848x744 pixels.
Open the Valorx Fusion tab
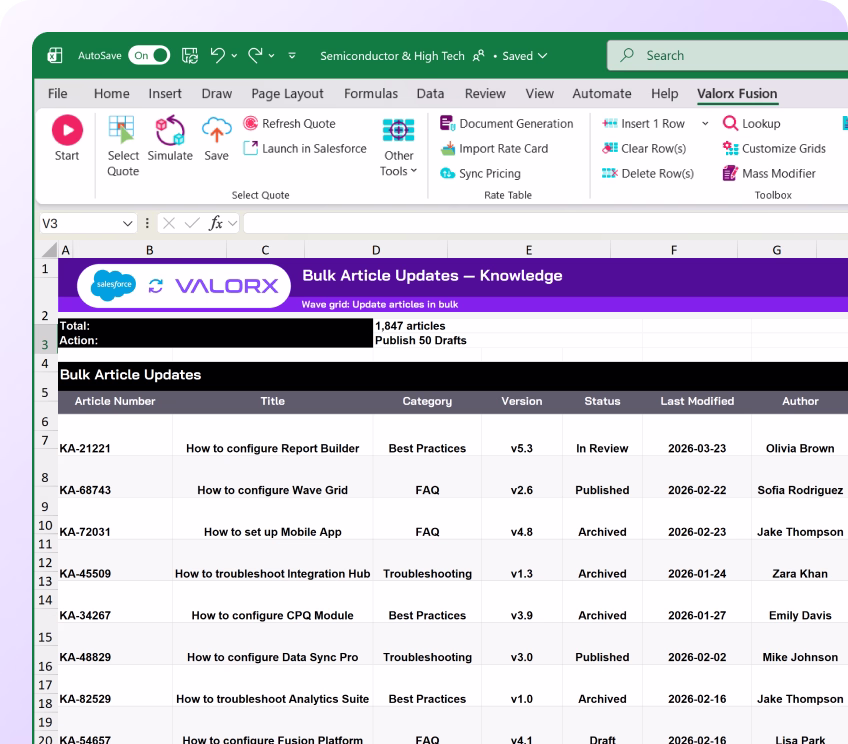tap(737, 94)
